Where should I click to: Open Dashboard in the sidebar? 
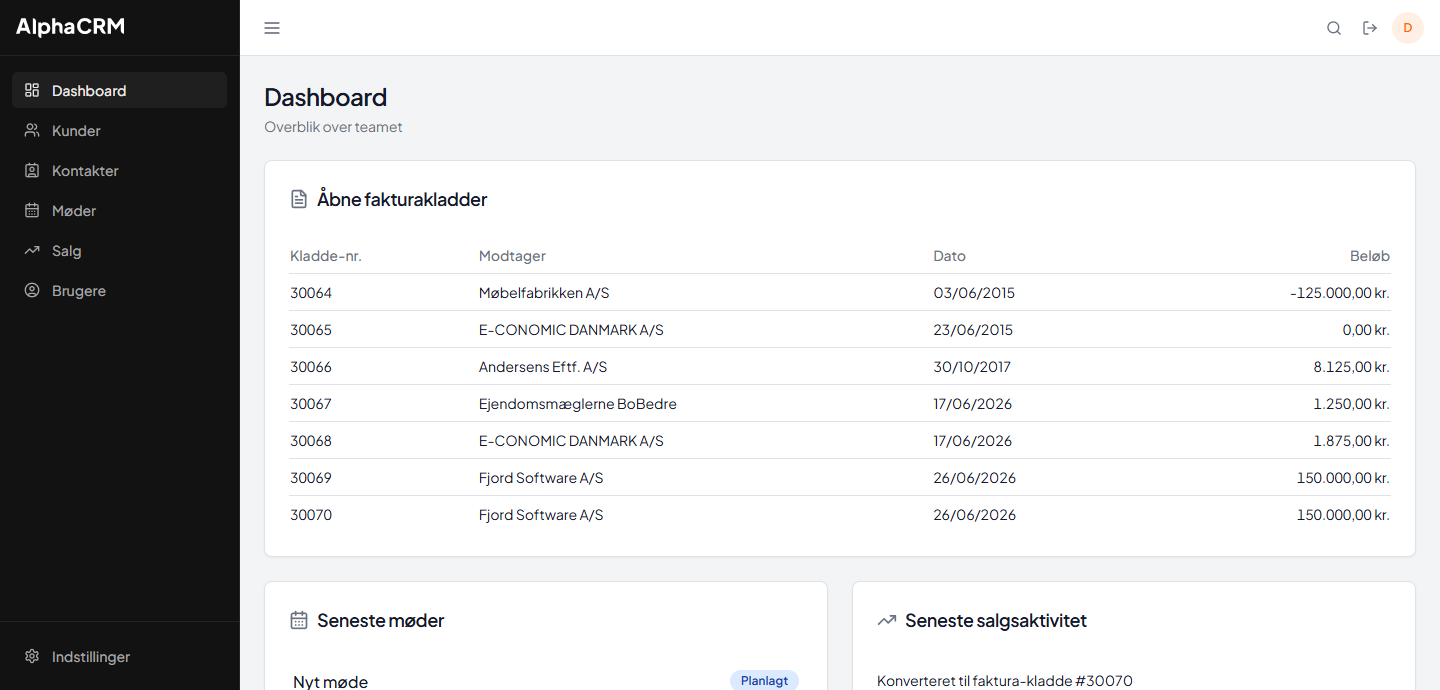click(120, 90)
